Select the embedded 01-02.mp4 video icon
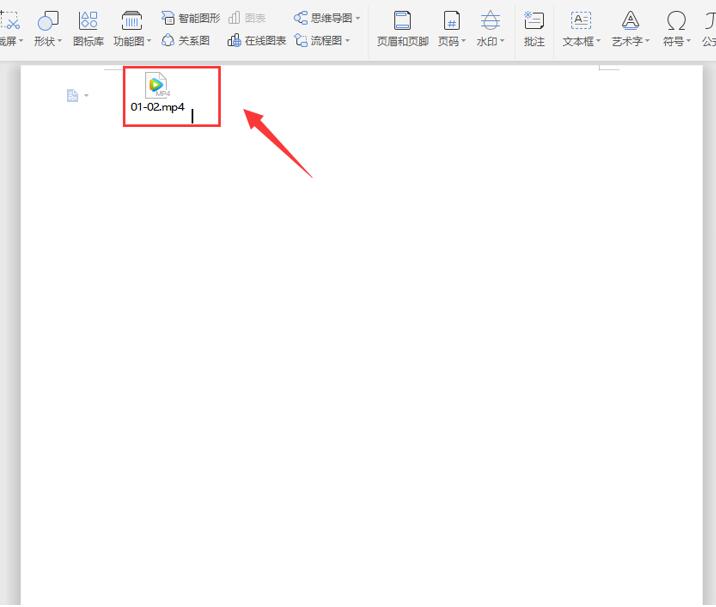716x607 pixels. pos(157,85)
